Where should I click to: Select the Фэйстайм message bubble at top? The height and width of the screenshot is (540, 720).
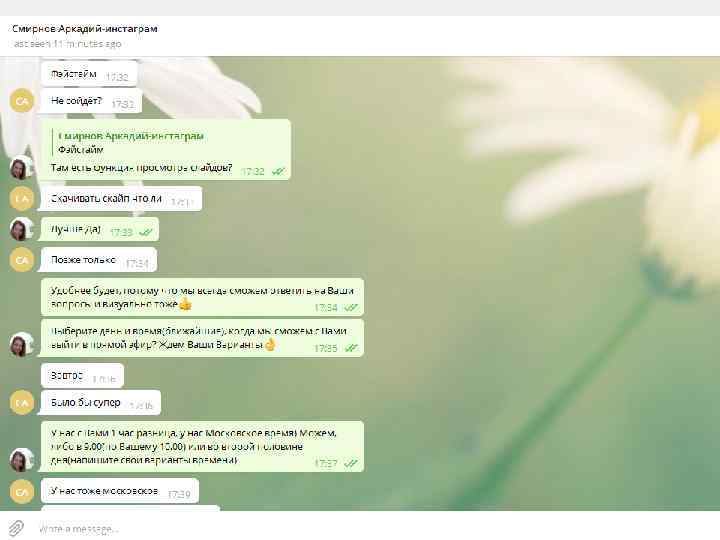[89, 74]
